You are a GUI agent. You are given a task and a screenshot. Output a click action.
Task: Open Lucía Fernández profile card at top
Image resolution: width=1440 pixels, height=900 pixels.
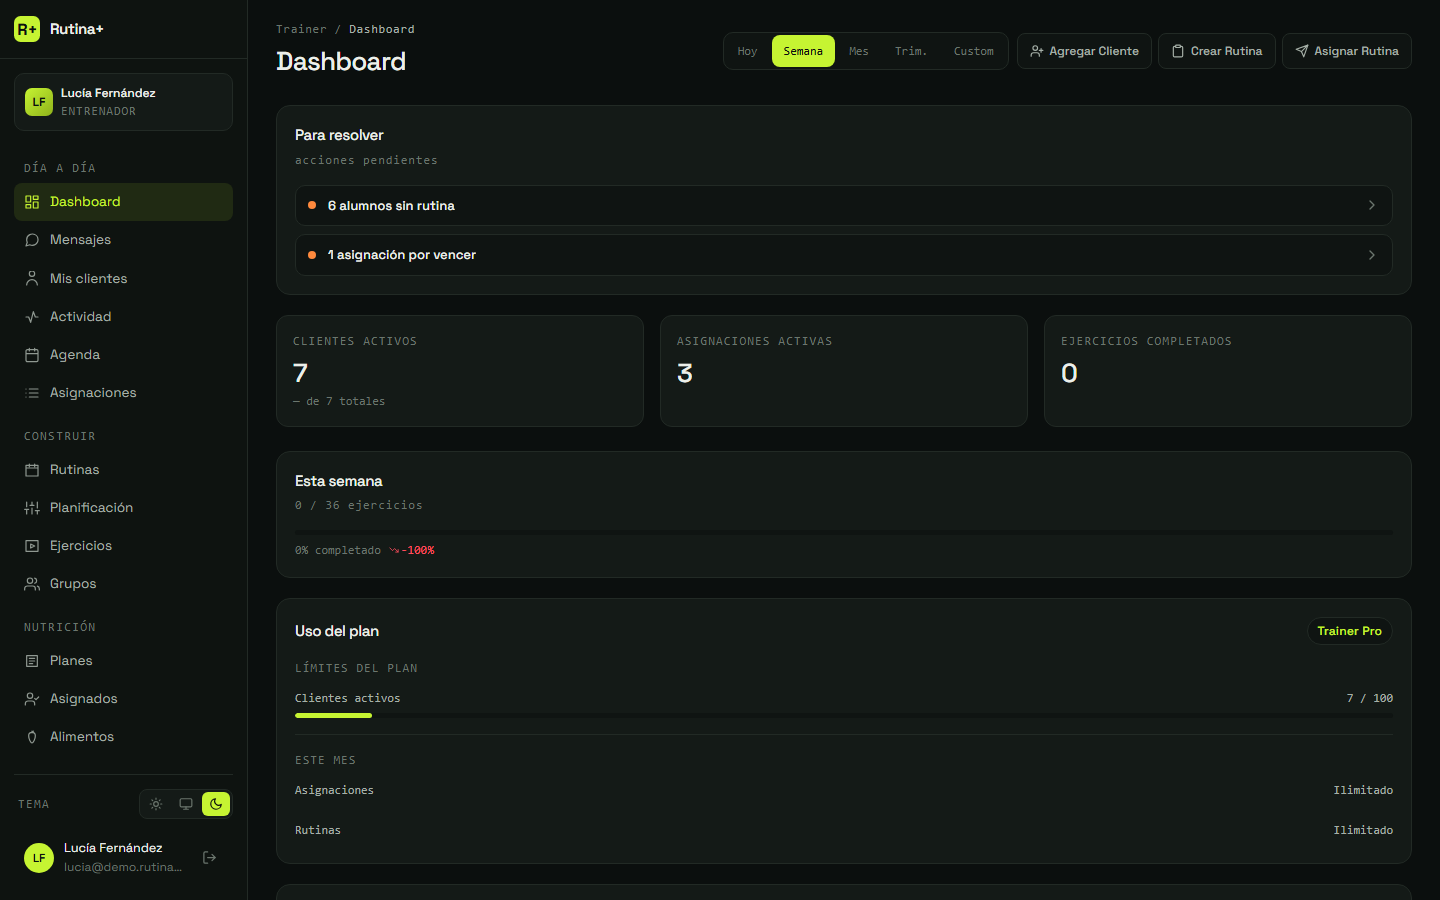(x=123, y=102)
